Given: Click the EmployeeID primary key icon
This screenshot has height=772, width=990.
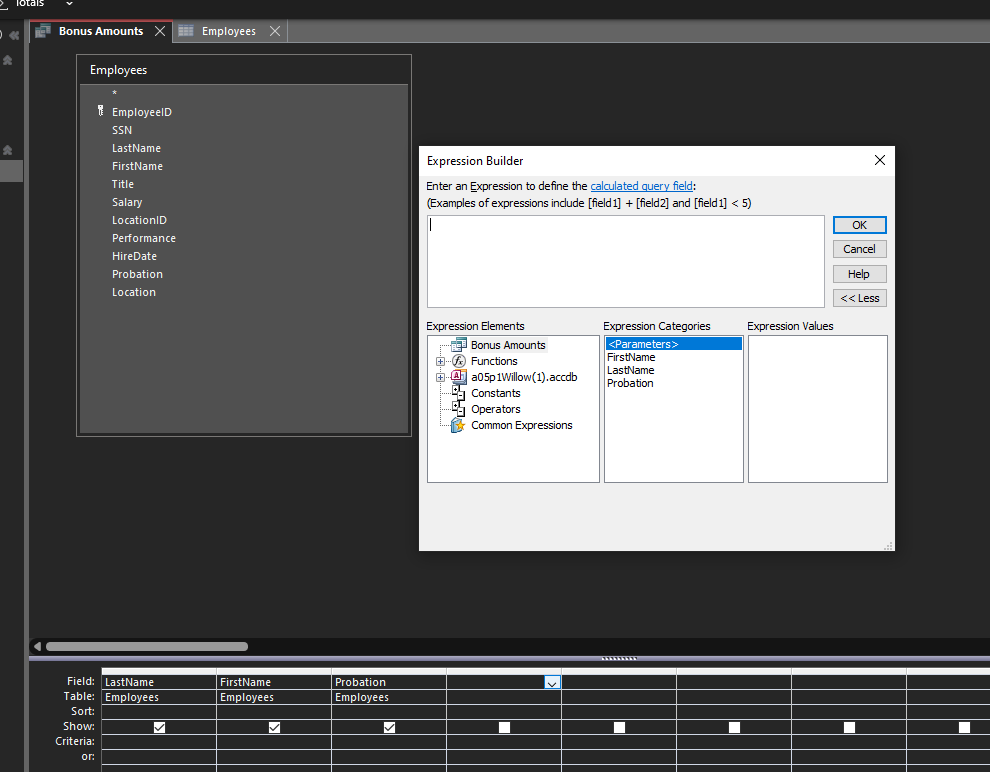Looking at the screenshot, I should [100, 111].
